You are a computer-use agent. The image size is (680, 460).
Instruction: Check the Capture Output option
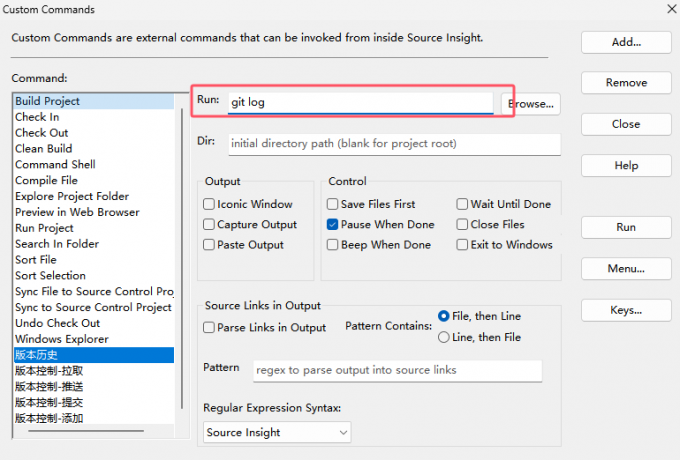(x=209, y=224)
